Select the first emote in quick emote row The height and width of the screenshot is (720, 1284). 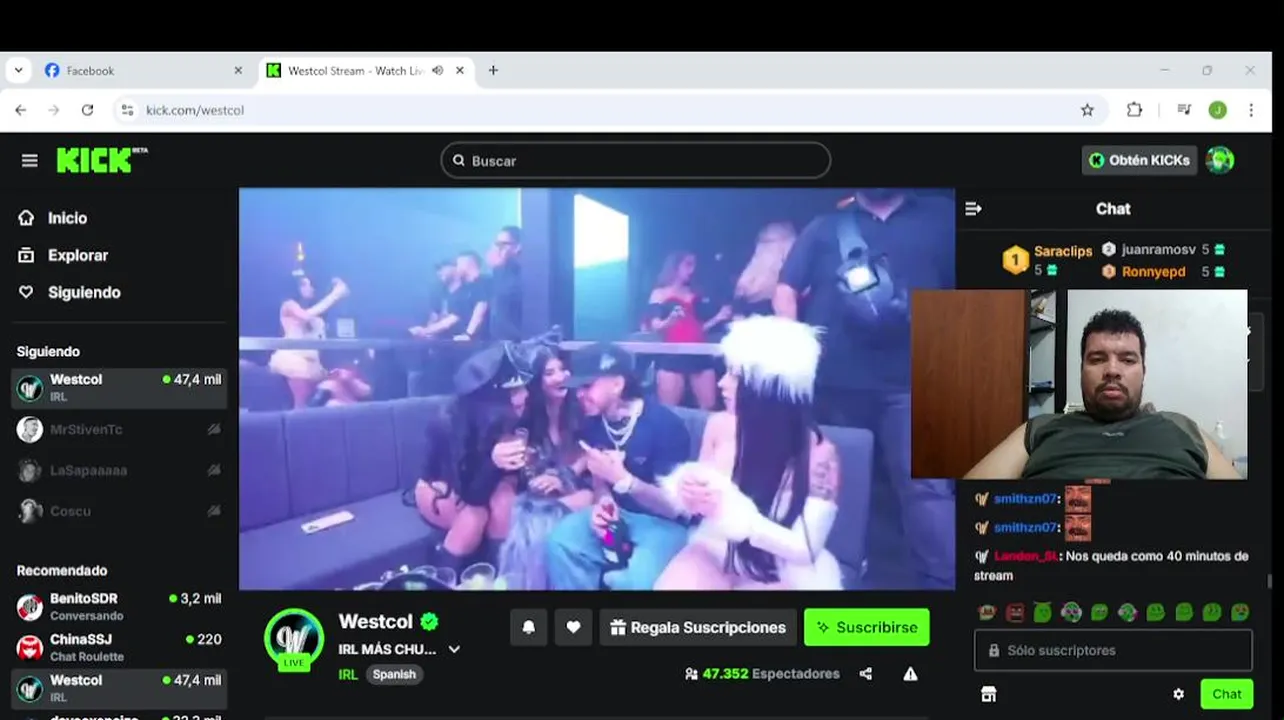pos(987,612)
